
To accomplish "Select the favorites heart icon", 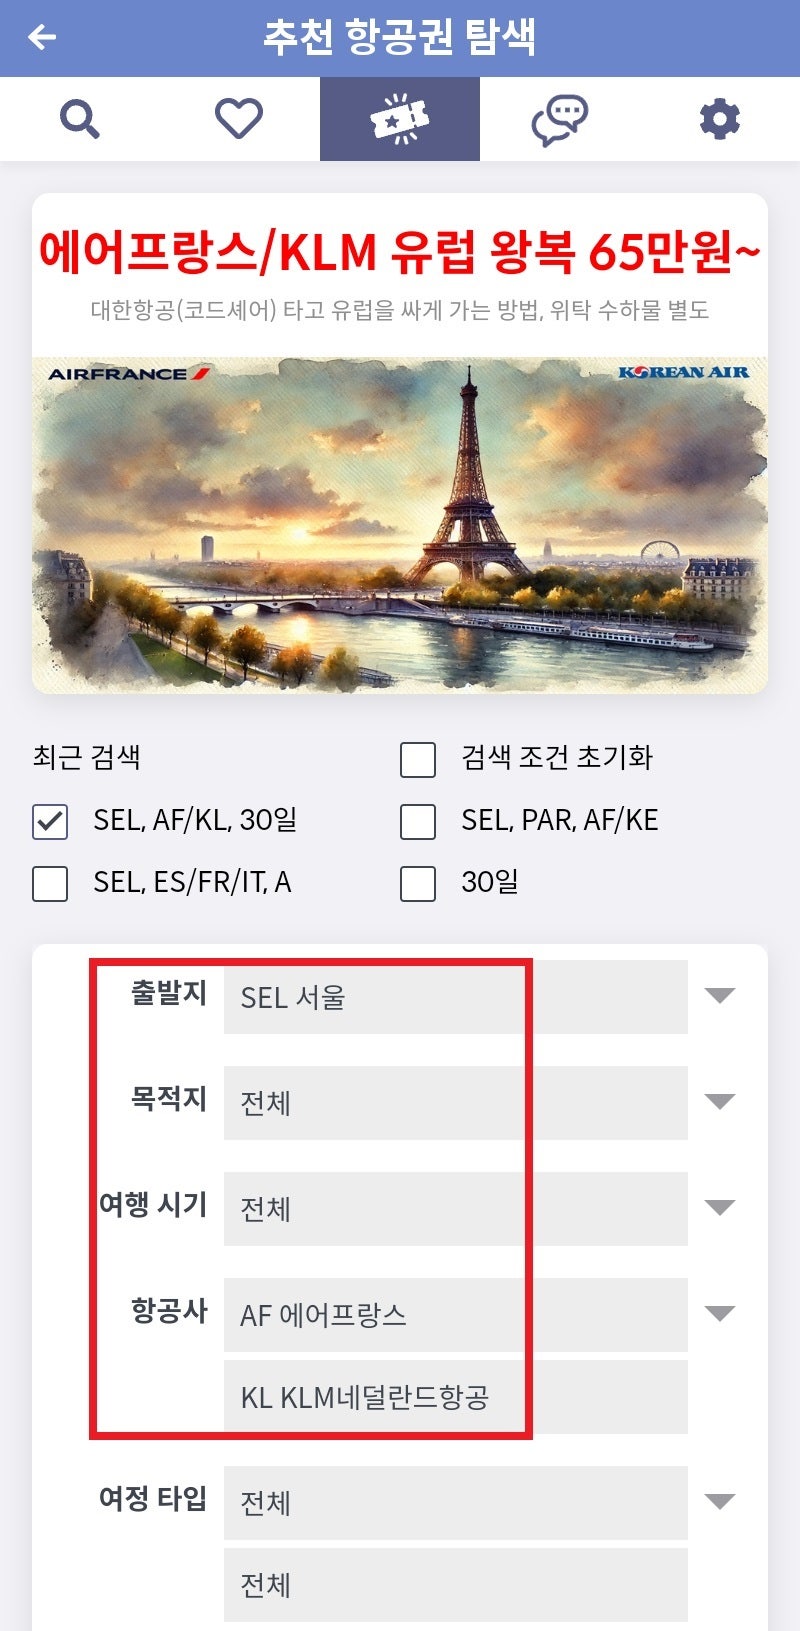I will pos(239,117).
